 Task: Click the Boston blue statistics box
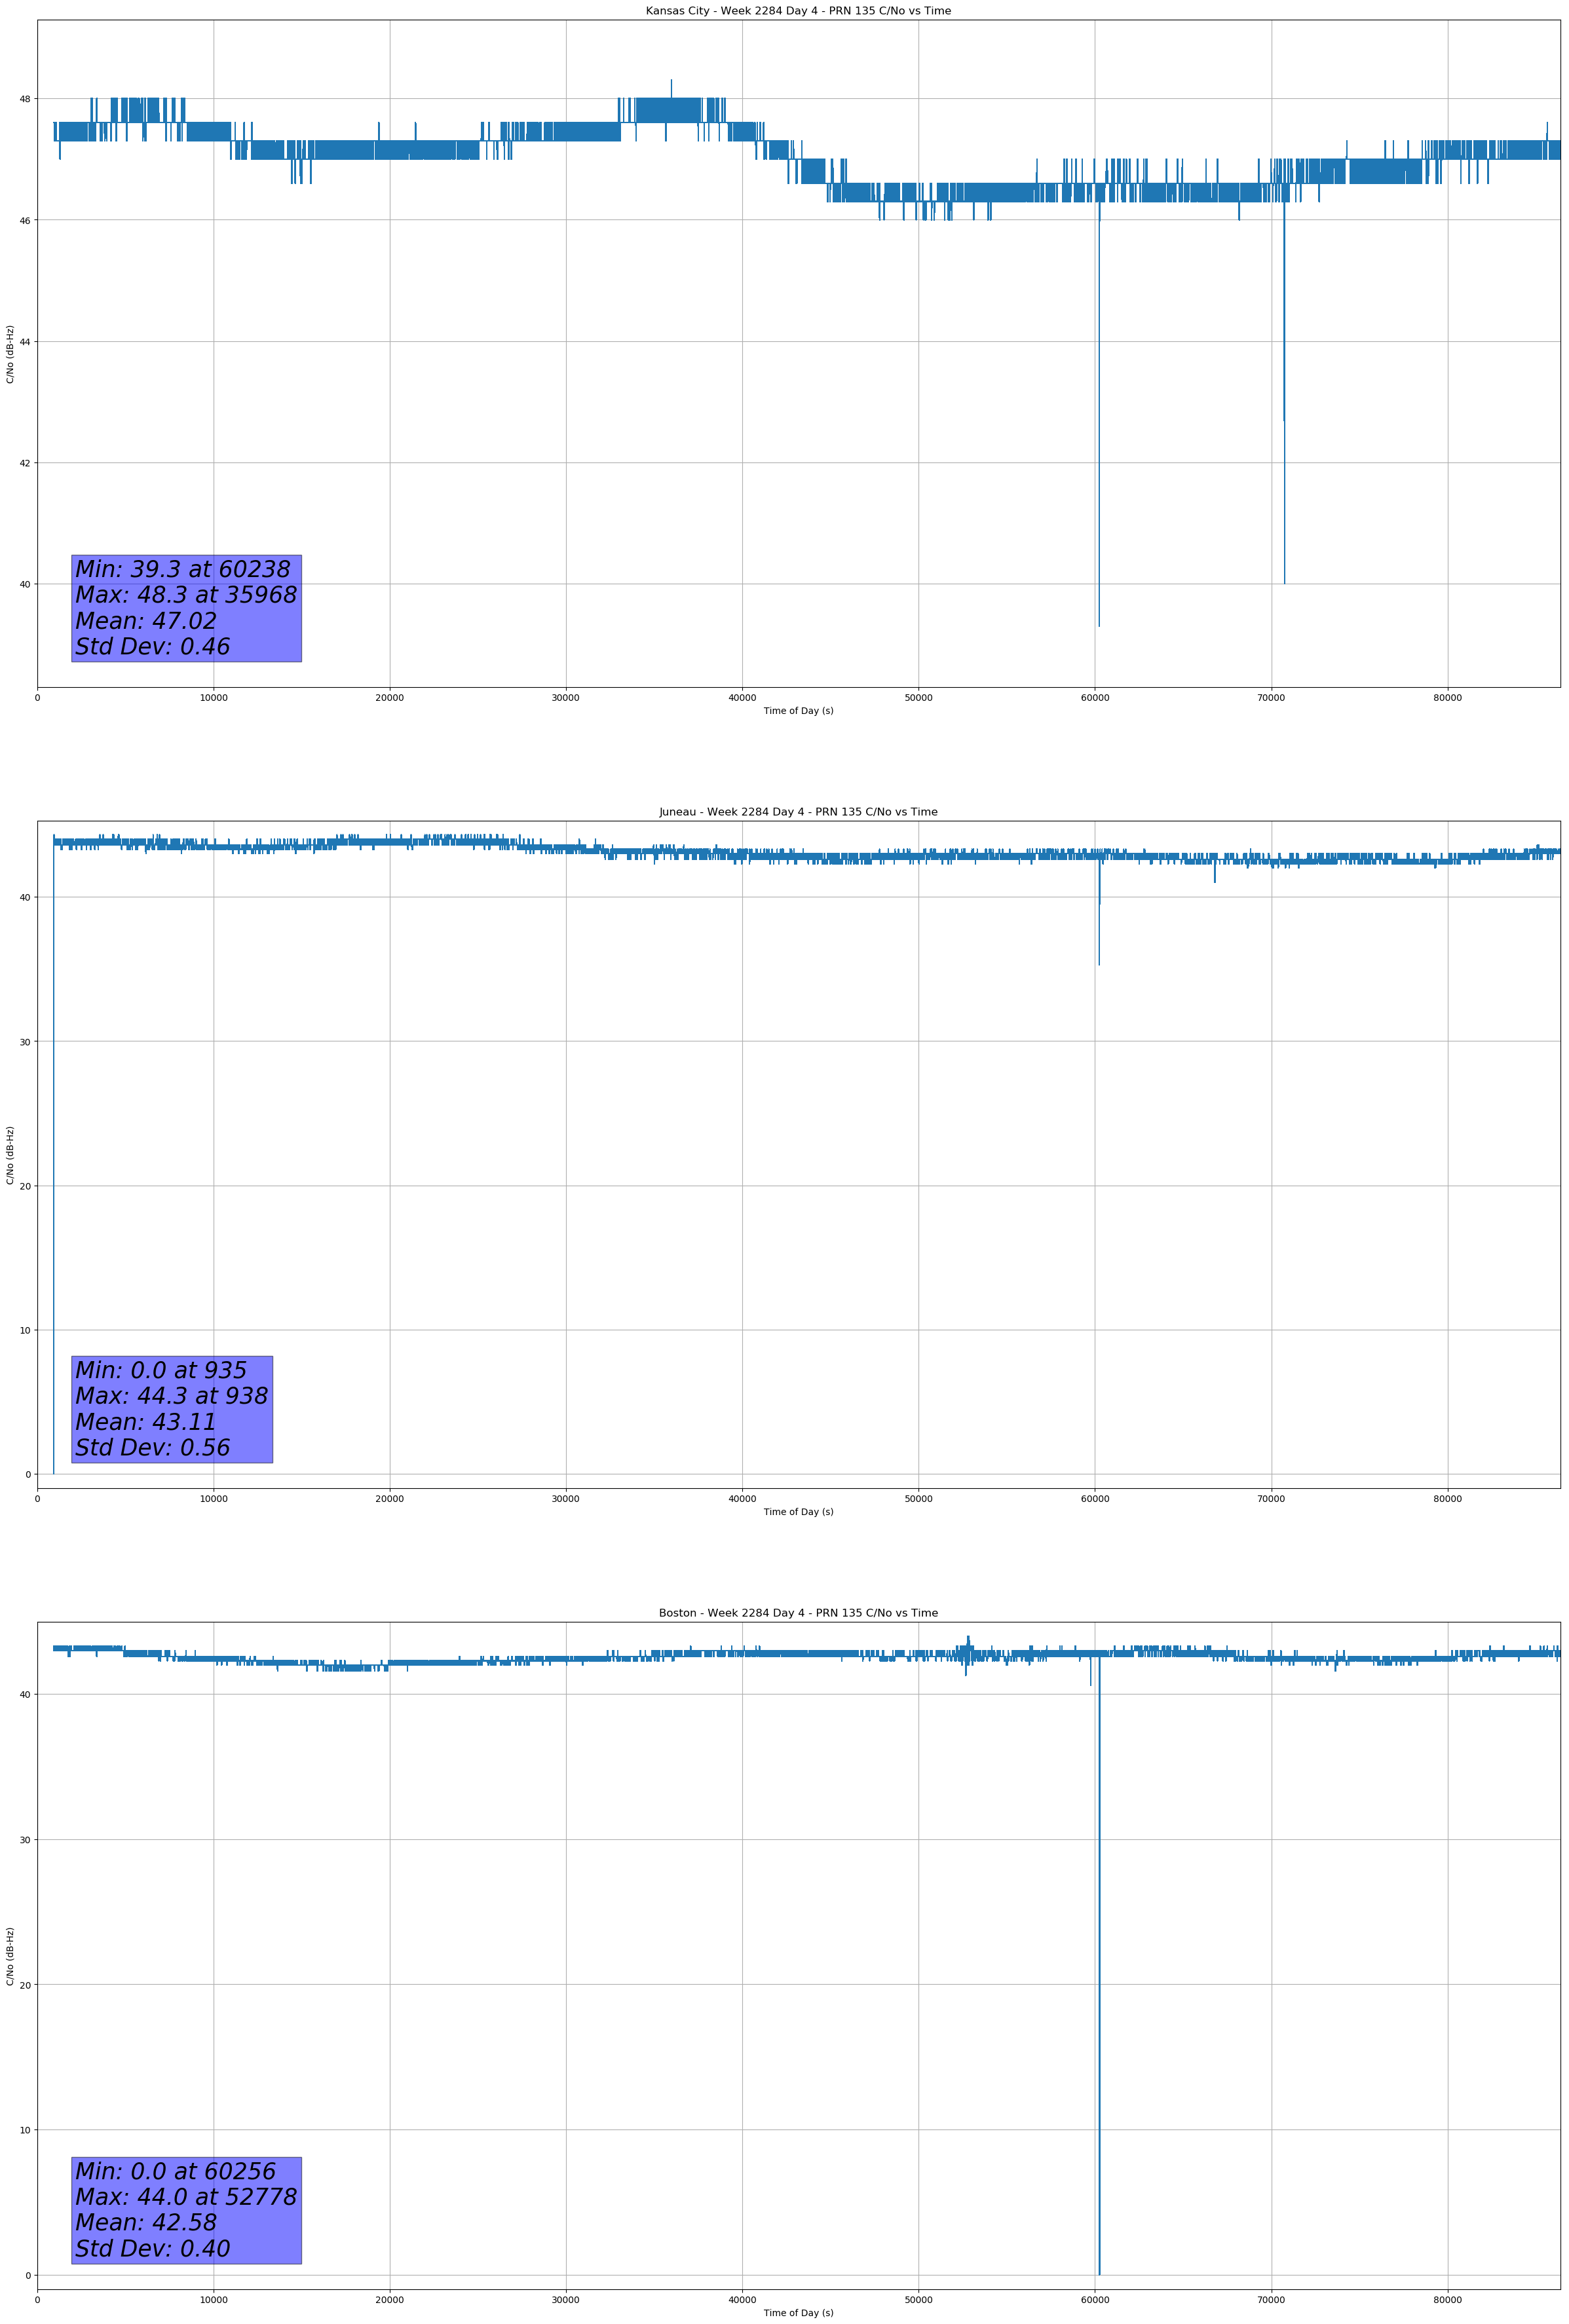coord(186,2210)
